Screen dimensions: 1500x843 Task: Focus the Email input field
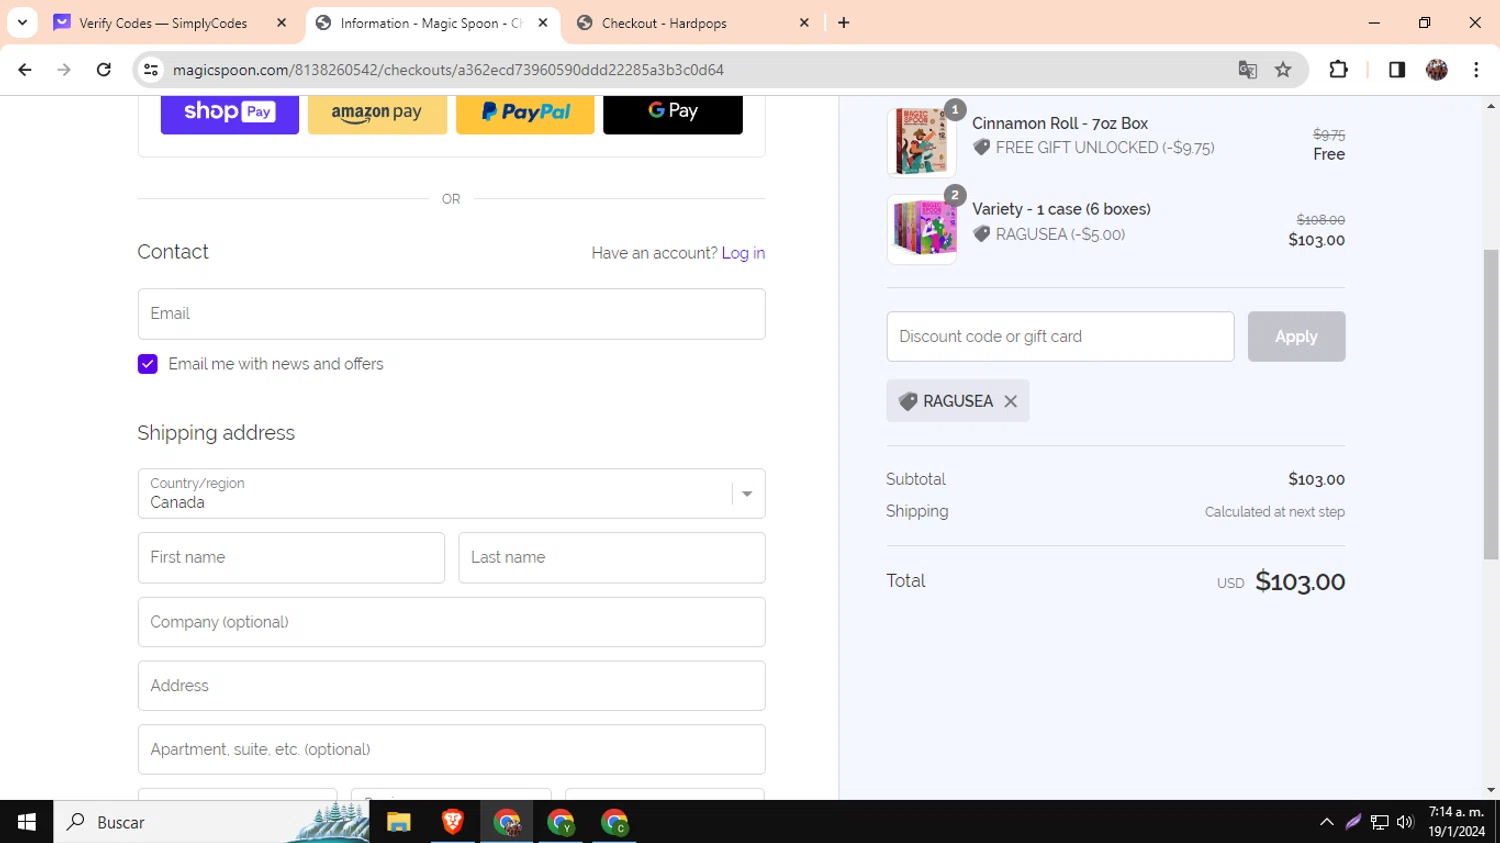451,314
